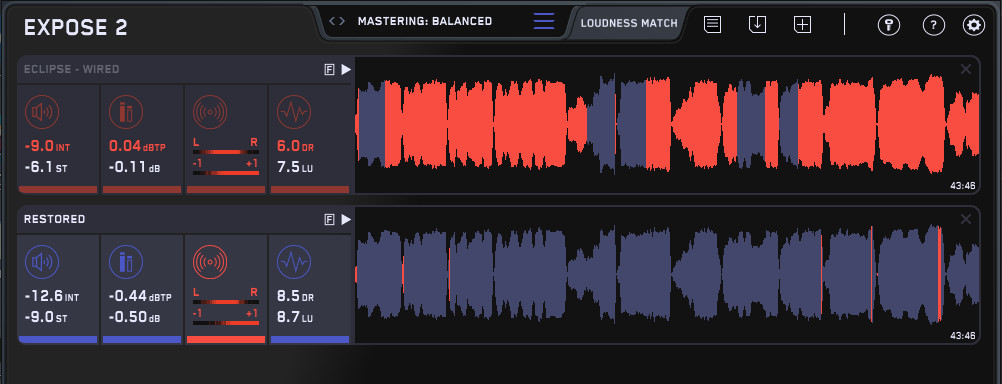Screen dimensions: 1002x384
Task: Click the peak meter icon for Eclipse - Wired
Action: coord(125,112)
